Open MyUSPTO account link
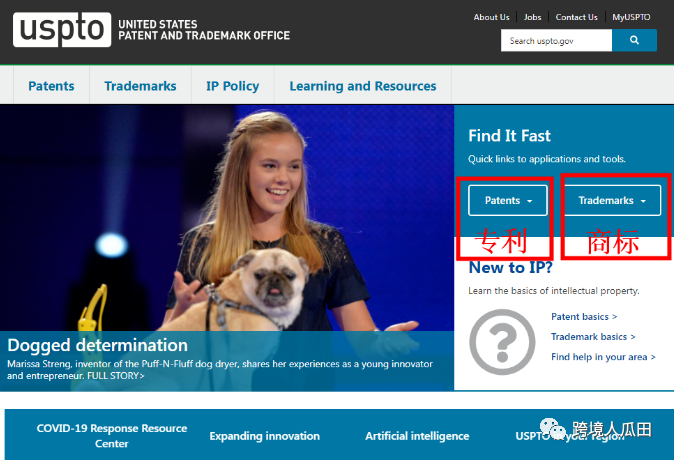 pos(632,17)
